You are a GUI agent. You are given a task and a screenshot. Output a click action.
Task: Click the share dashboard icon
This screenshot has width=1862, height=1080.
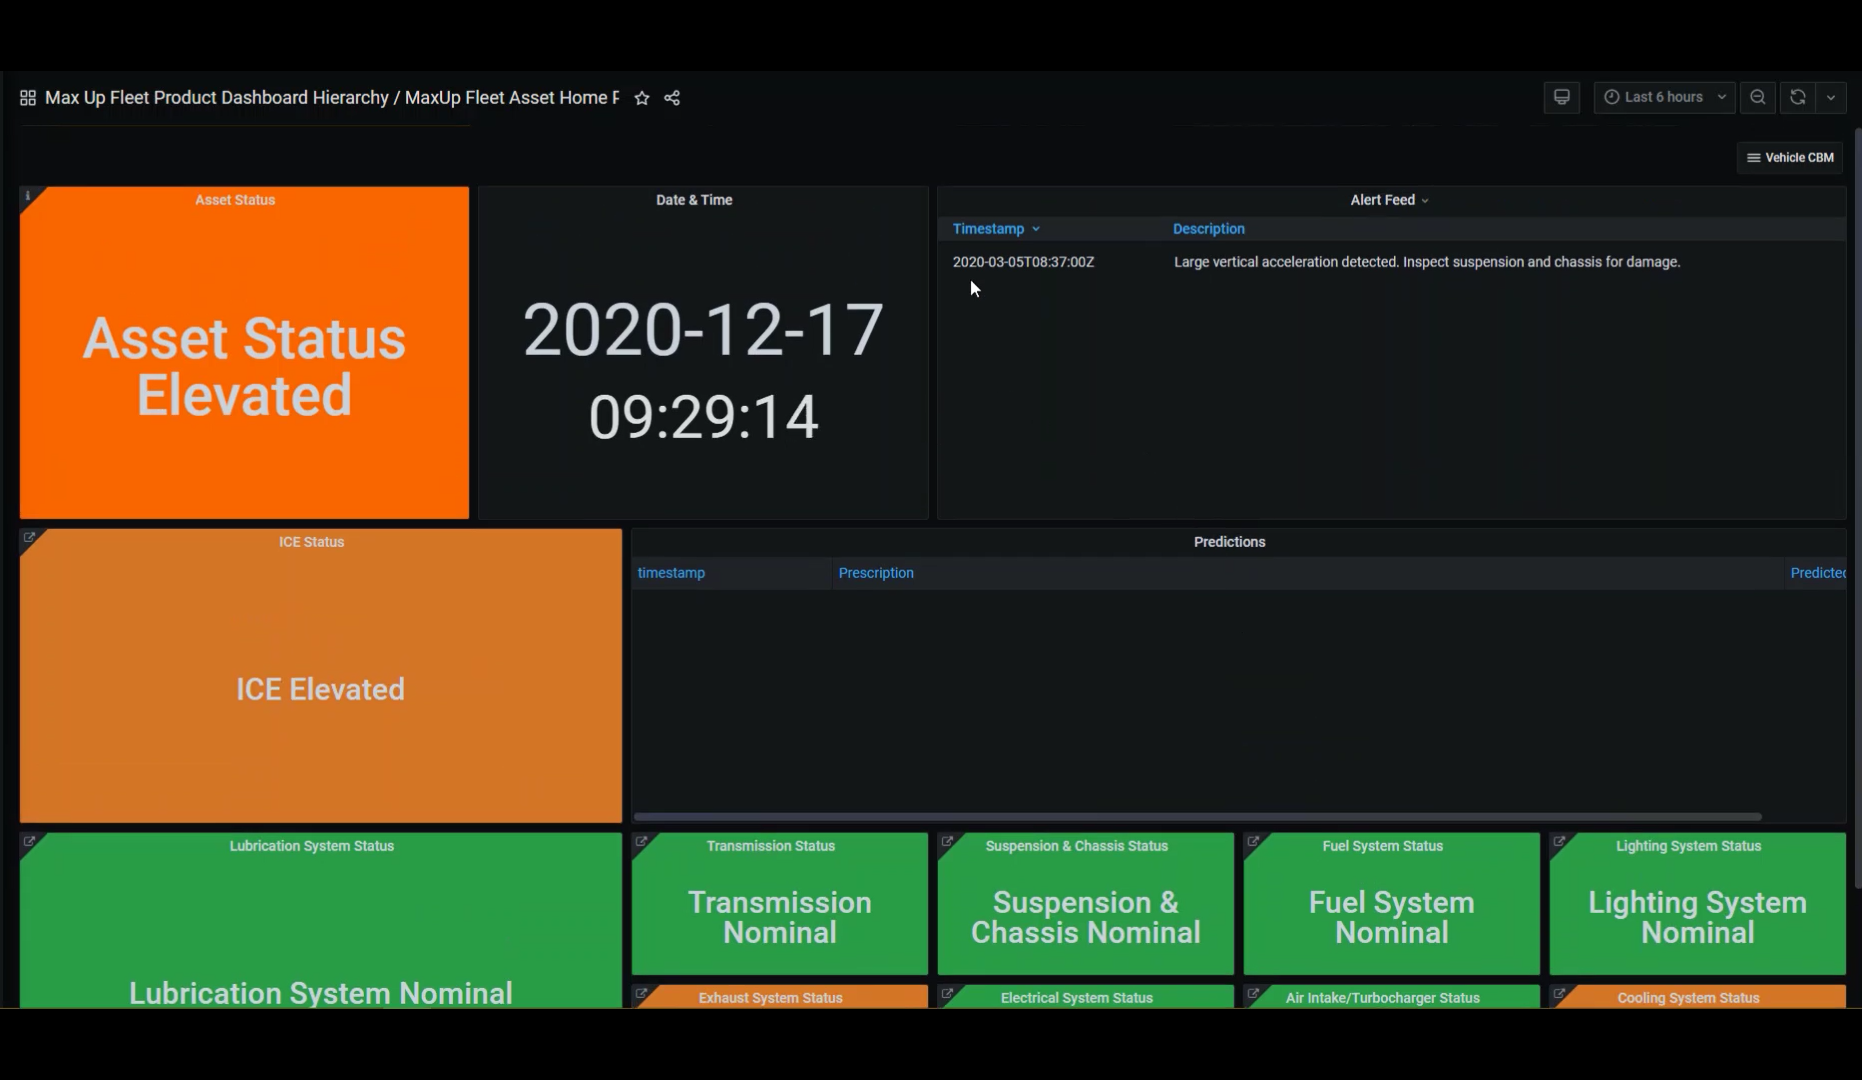pos(672,98)
